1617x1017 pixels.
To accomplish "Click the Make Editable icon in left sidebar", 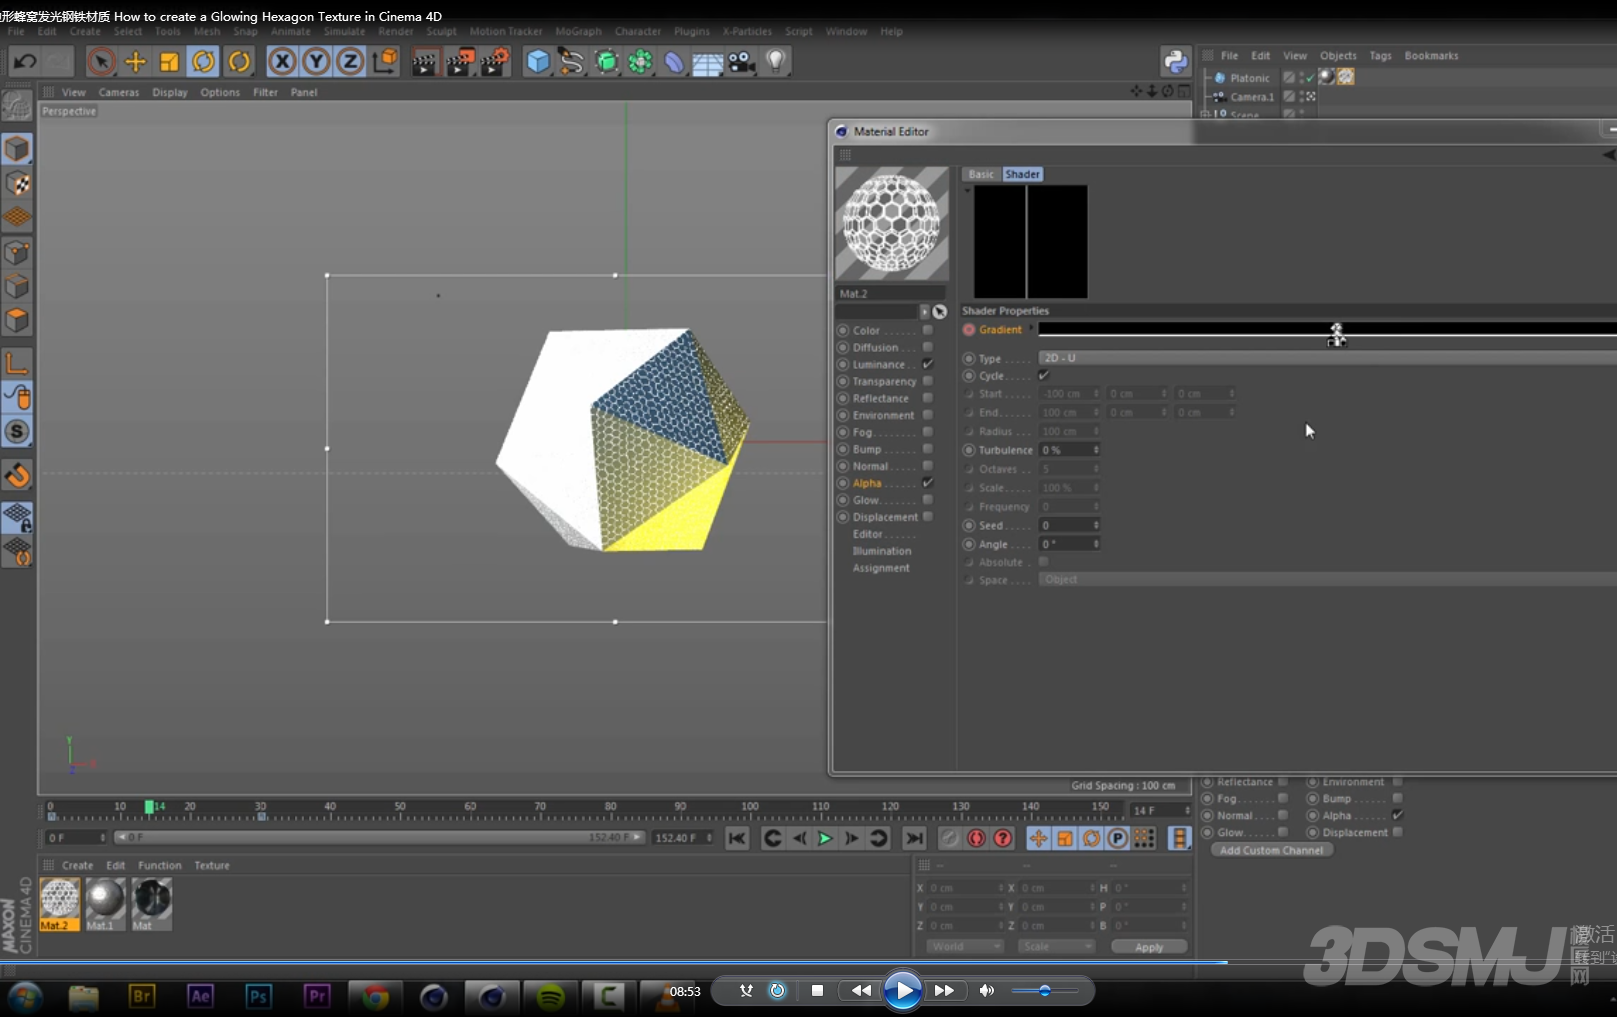I will click(x=17, y=105).
